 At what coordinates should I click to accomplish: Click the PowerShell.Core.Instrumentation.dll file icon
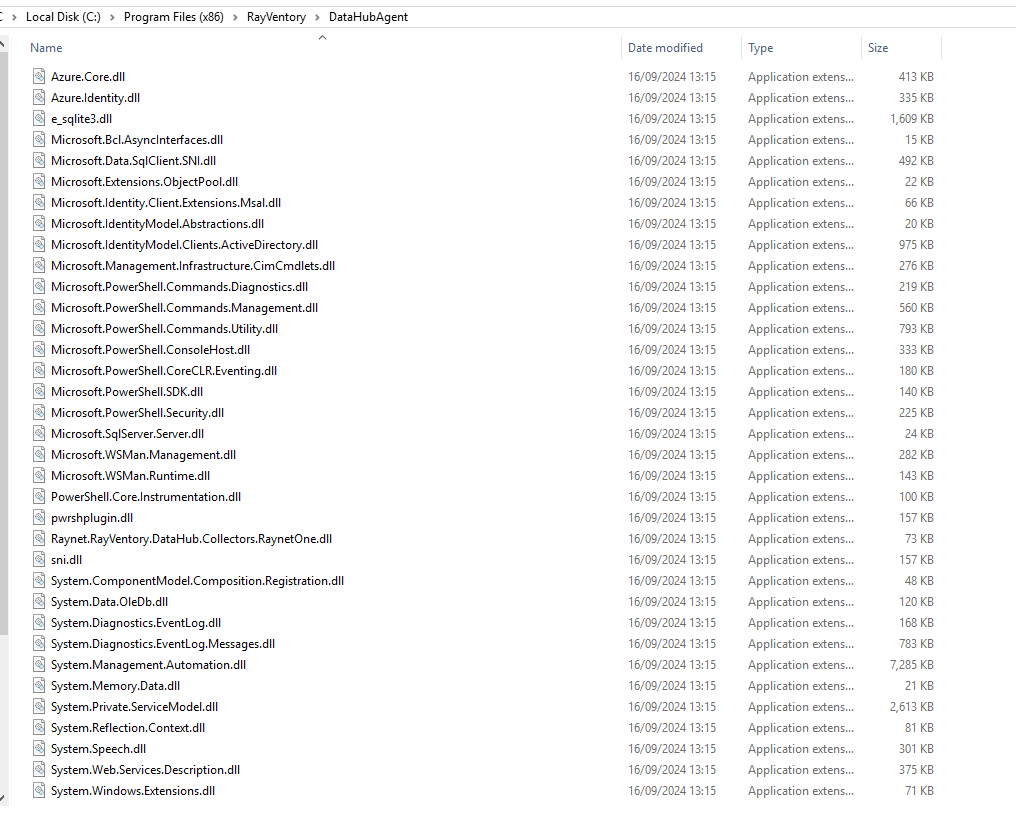40,497
